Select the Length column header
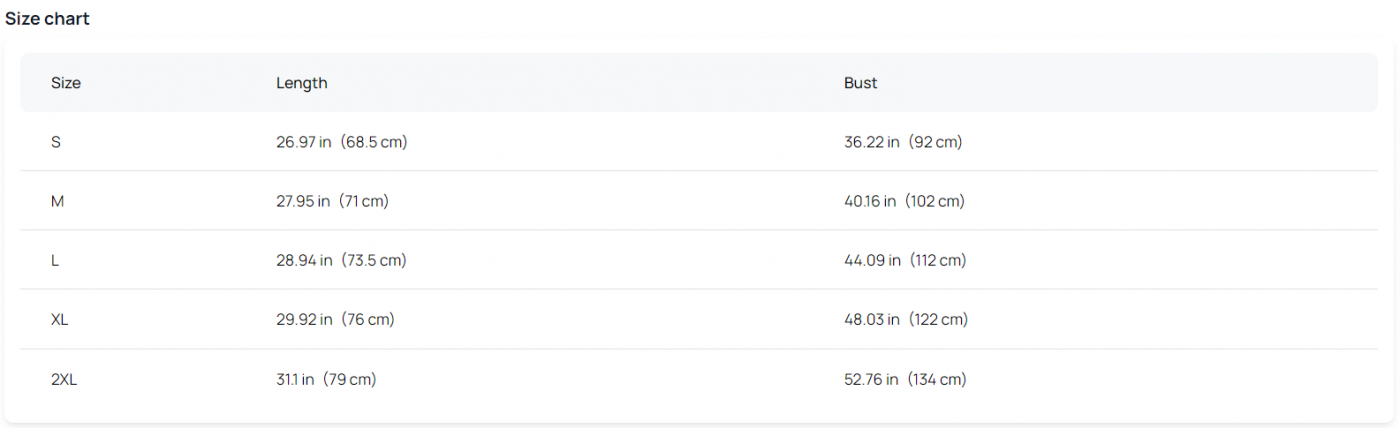 click(x=302, y=83)
